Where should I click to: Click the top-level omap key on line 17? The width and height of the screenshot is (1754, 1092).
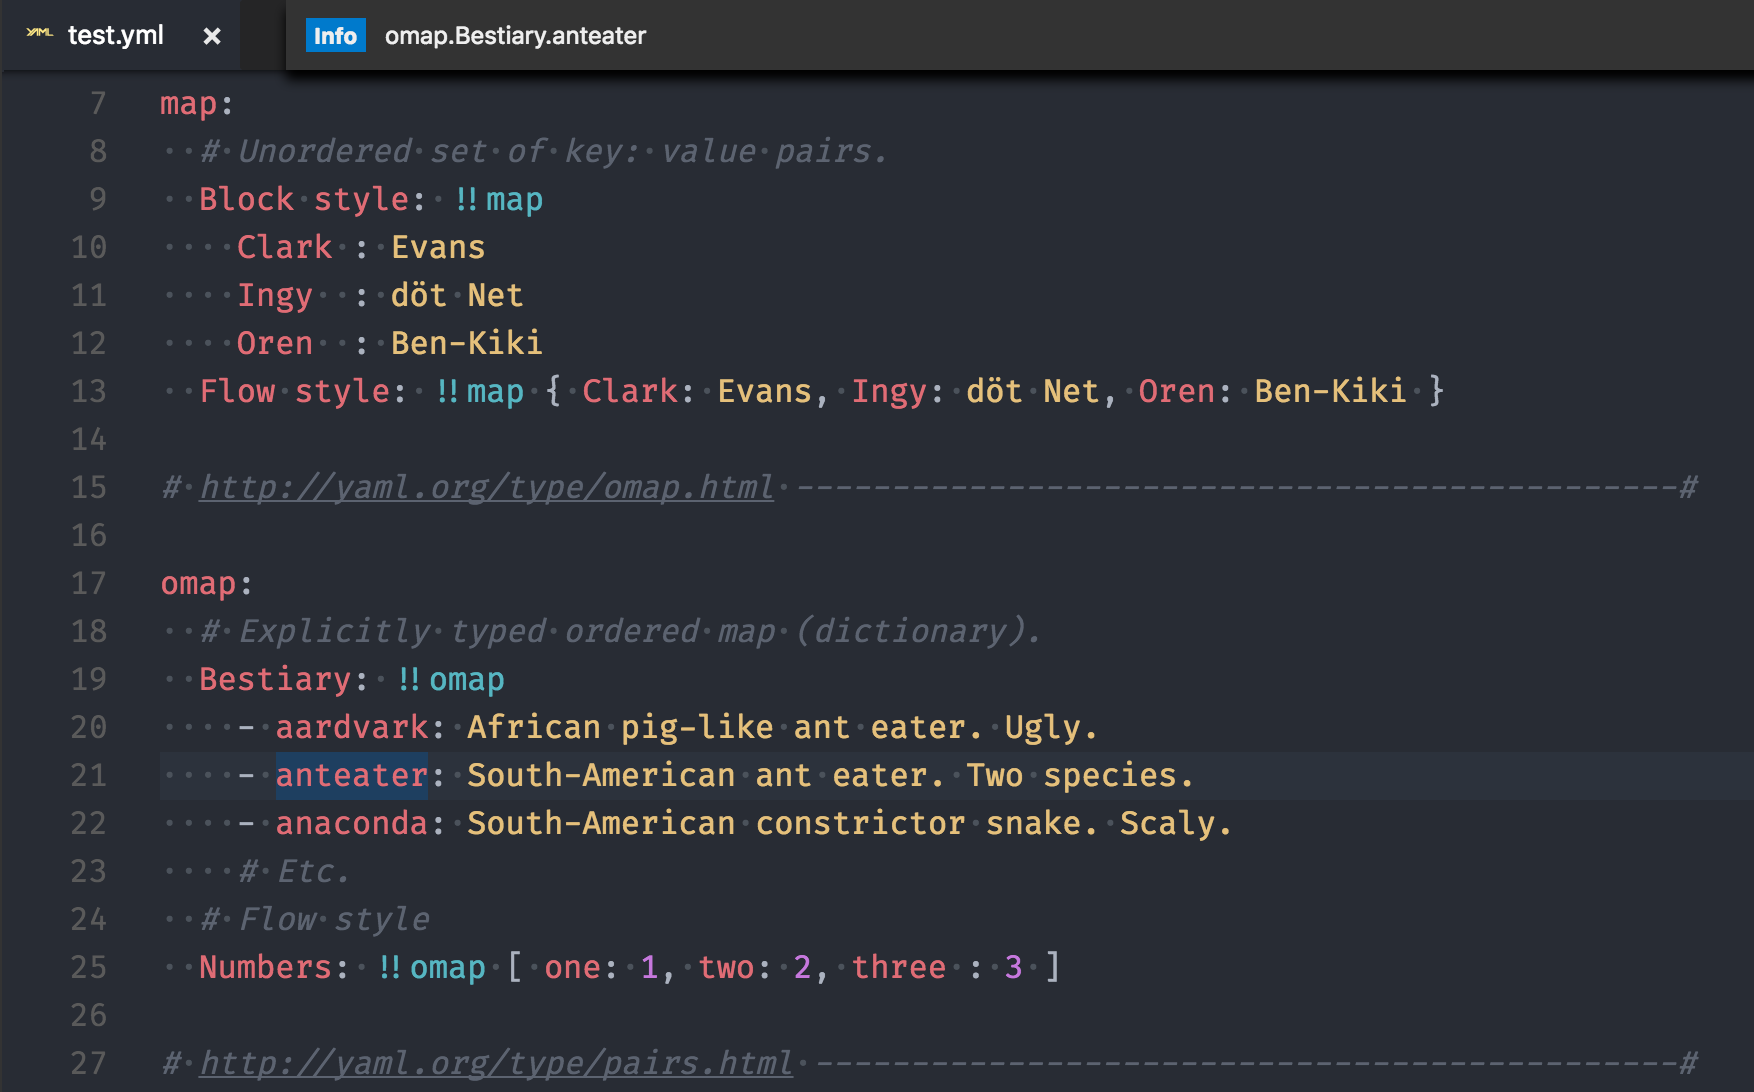tap(198, 583)
